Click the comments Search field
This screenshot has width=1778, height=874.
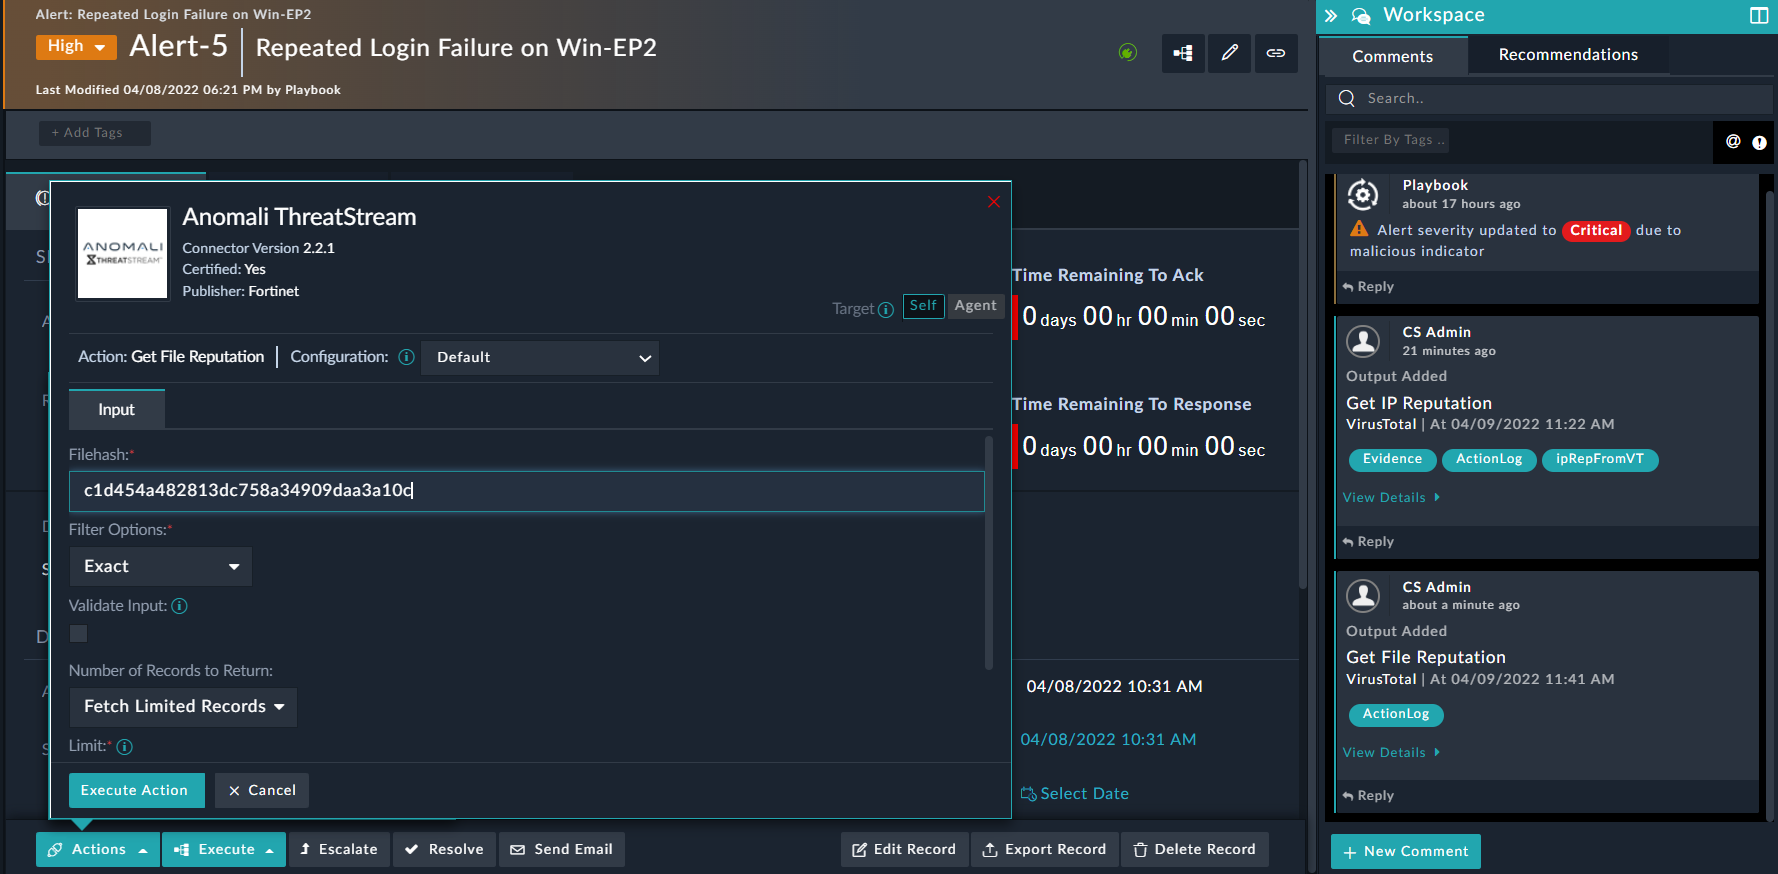point(1549,99)
